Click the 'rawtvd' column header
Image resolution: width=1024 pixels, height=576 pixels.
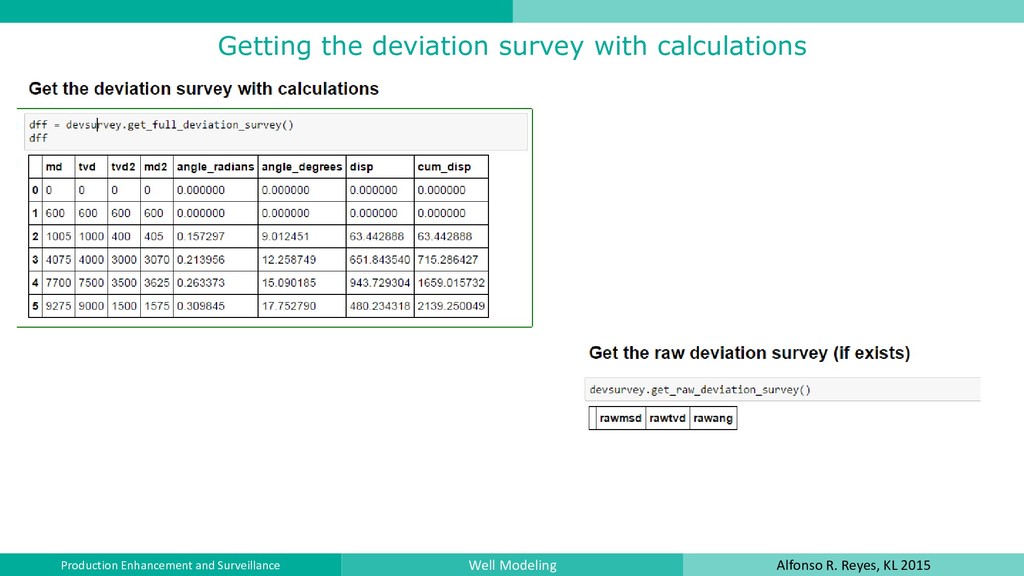click(667, 418)
